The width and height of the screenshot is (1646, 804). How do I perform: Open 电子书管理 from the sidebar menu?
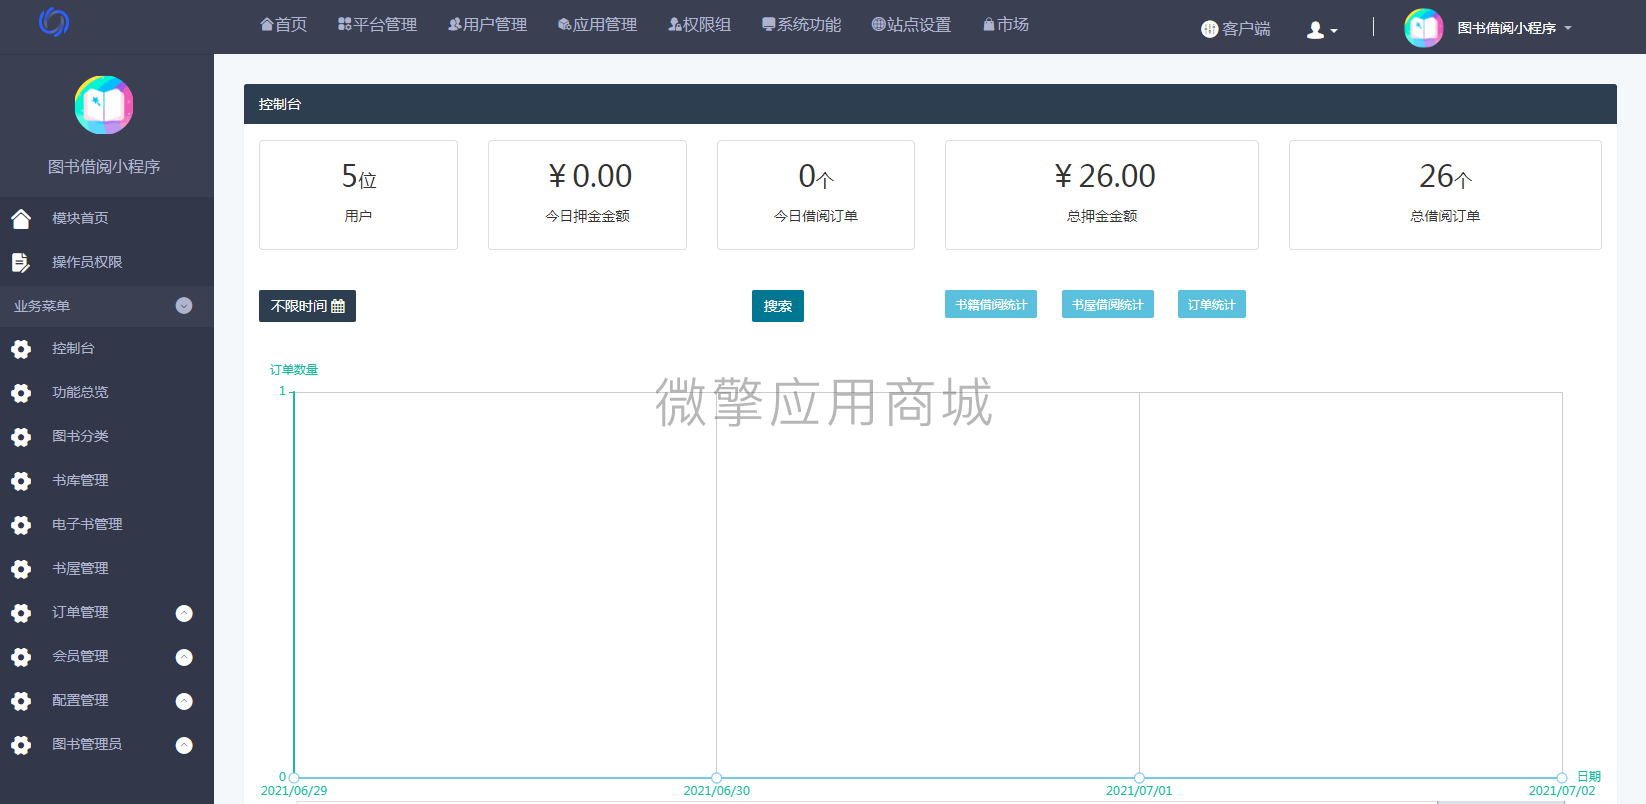pos(87,524)
